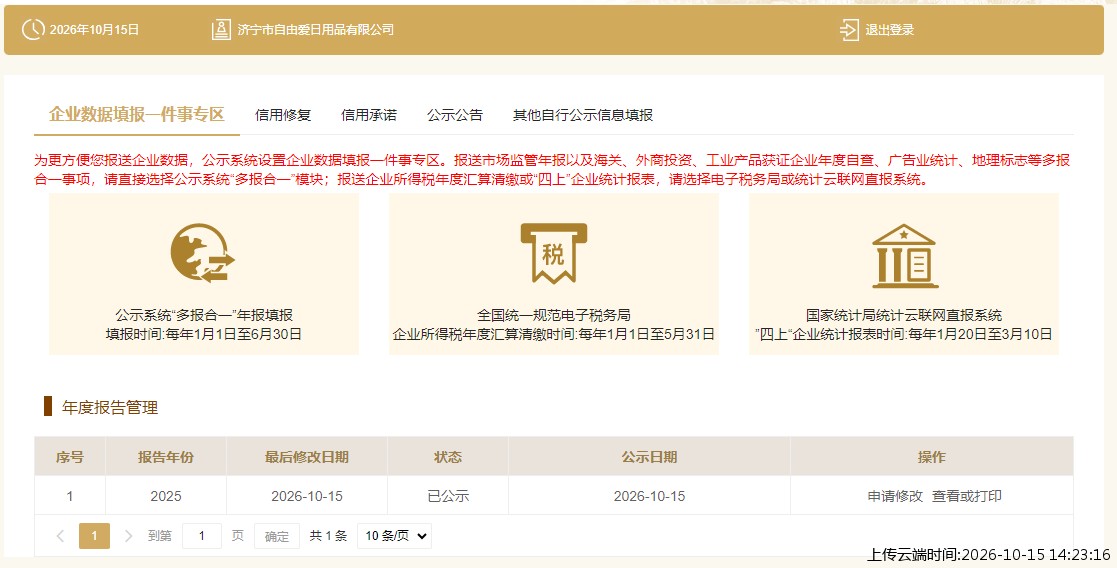The image size is (1117, 568).
Task: Click the 年度报告管理 section heading
Action: [110, 408]
